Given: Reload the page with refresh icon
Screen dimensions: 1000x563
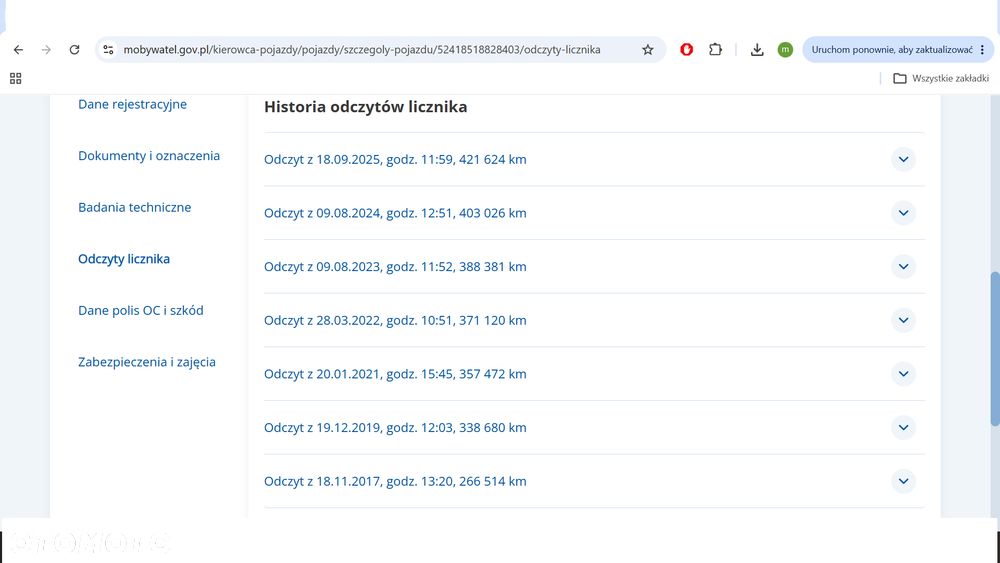Looking at the screenshot, I should tap(75, 50).
